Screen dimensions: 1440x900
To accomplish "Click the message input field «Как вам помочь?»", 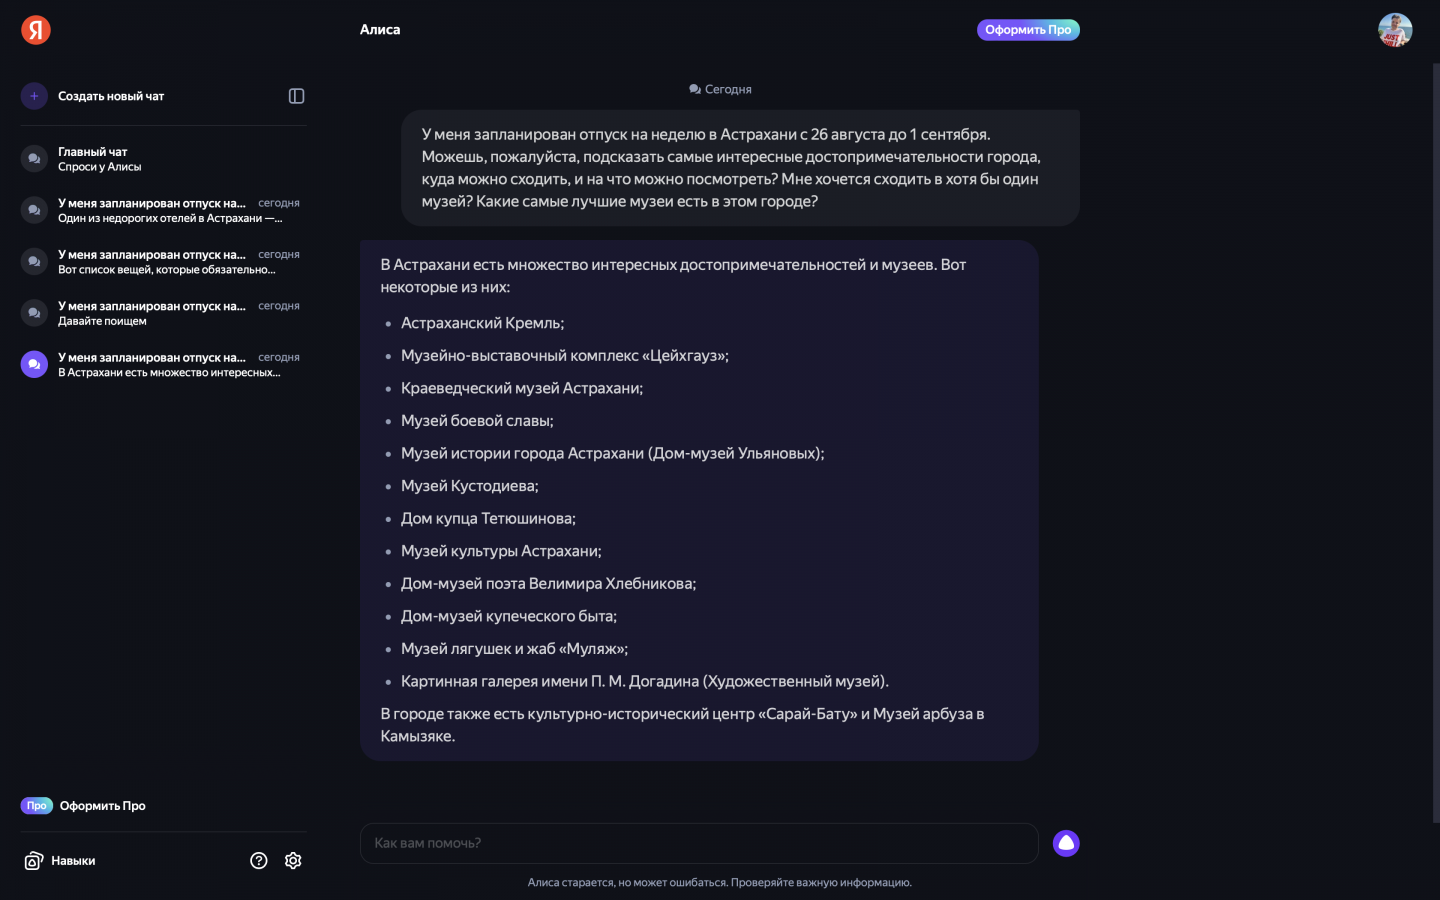I will tap(698, 843).
